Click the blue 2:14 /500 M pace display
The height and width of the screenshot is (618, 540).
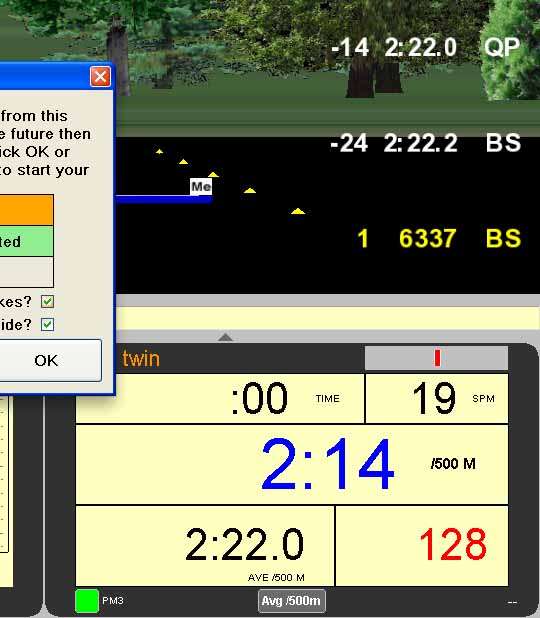[x=292, y=464]
